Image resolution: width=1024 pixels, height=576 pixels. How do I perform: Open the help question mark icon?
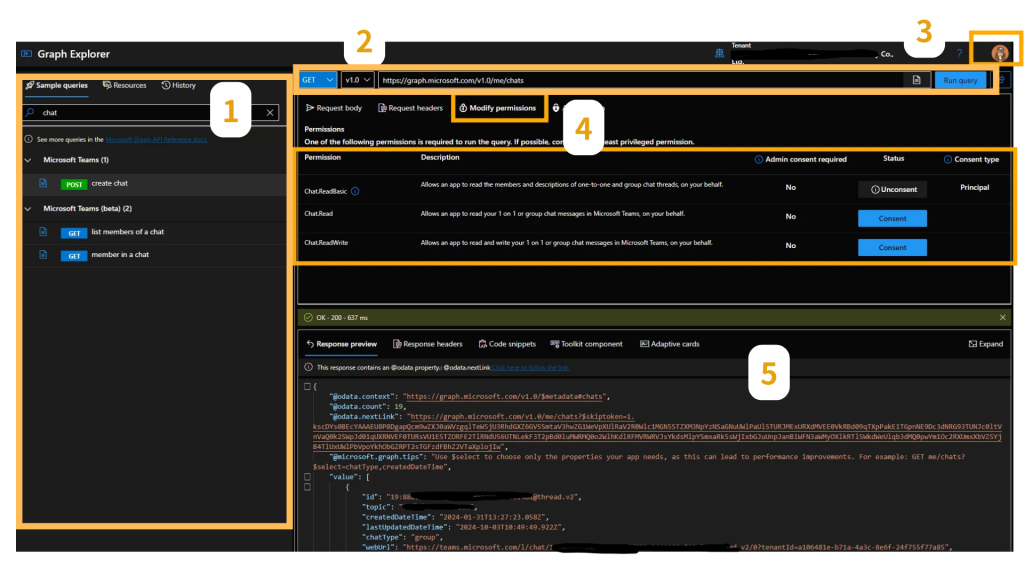click(x=959, y=53)
